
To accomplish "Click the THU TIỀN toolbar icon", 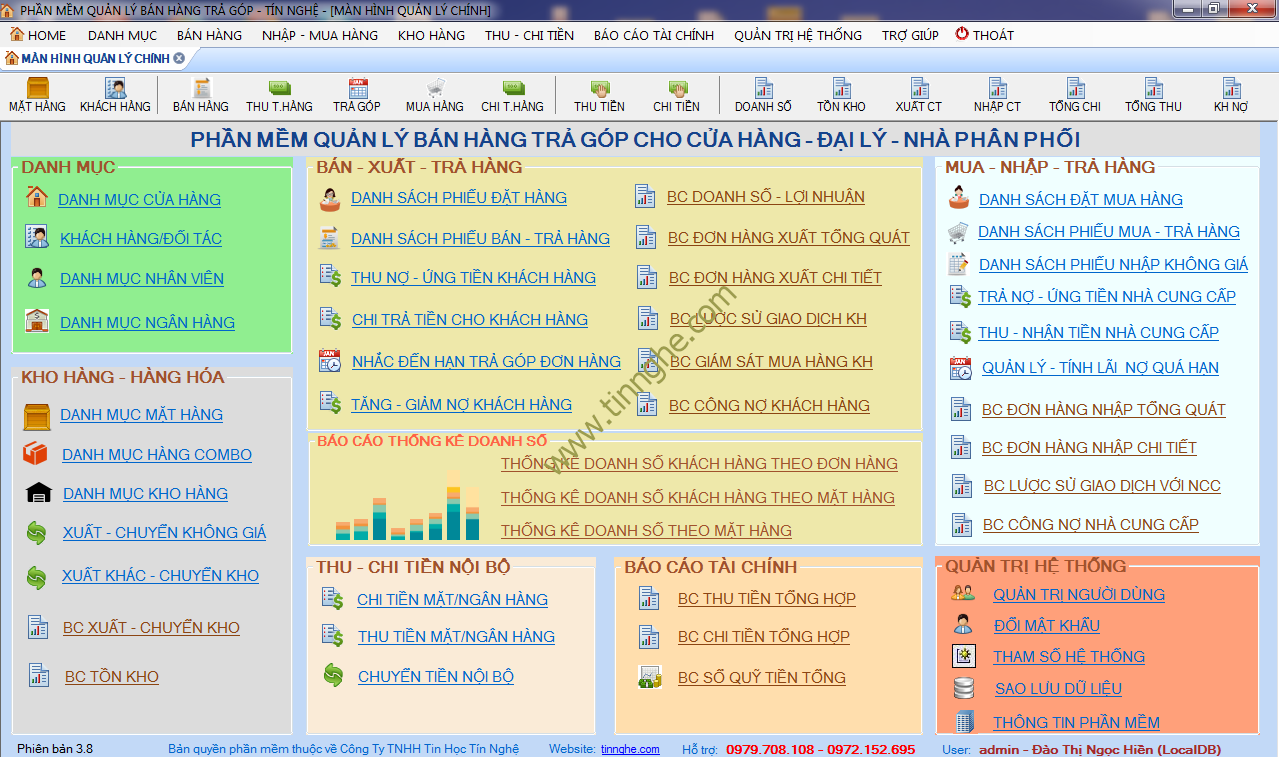I will pyautogui.click(x=599, y=89).
